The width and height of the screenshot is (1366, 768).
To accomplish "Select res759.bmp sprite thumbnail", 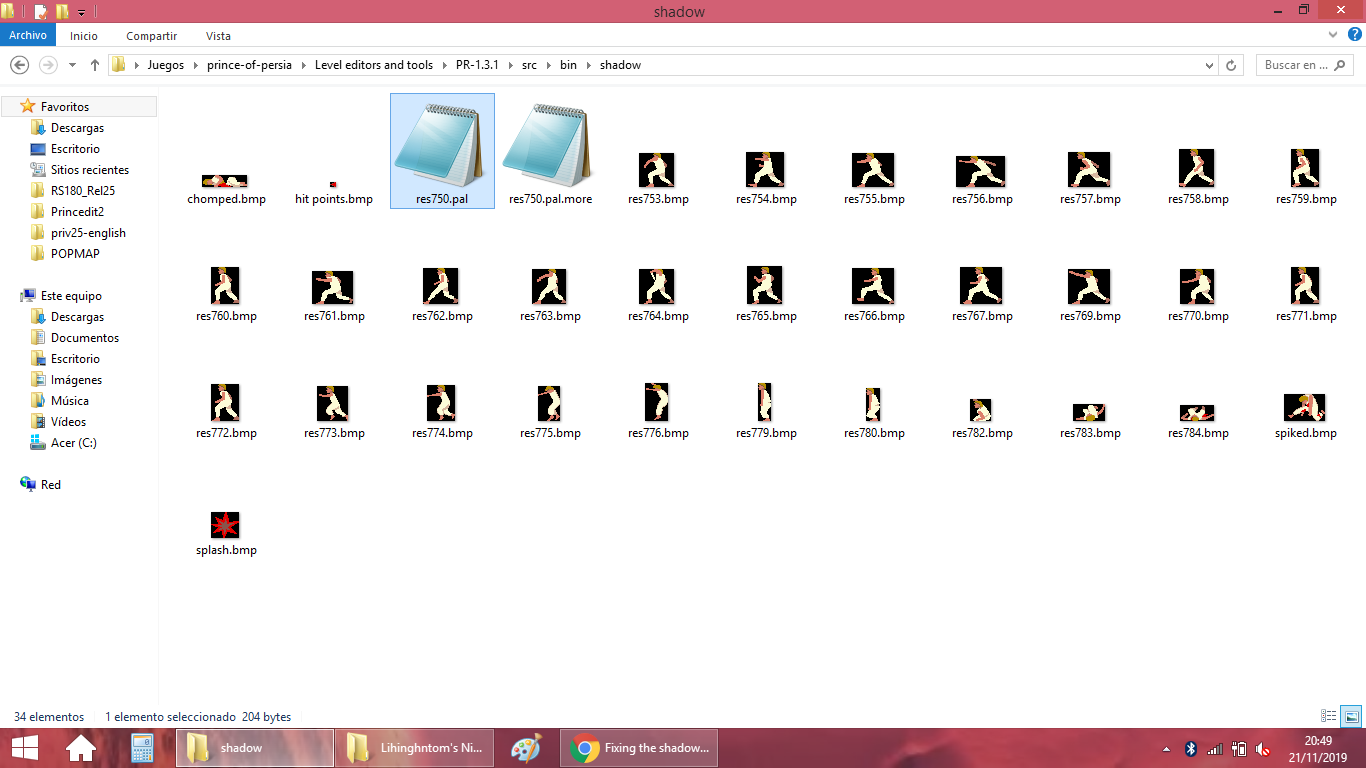I will 1305,168.
